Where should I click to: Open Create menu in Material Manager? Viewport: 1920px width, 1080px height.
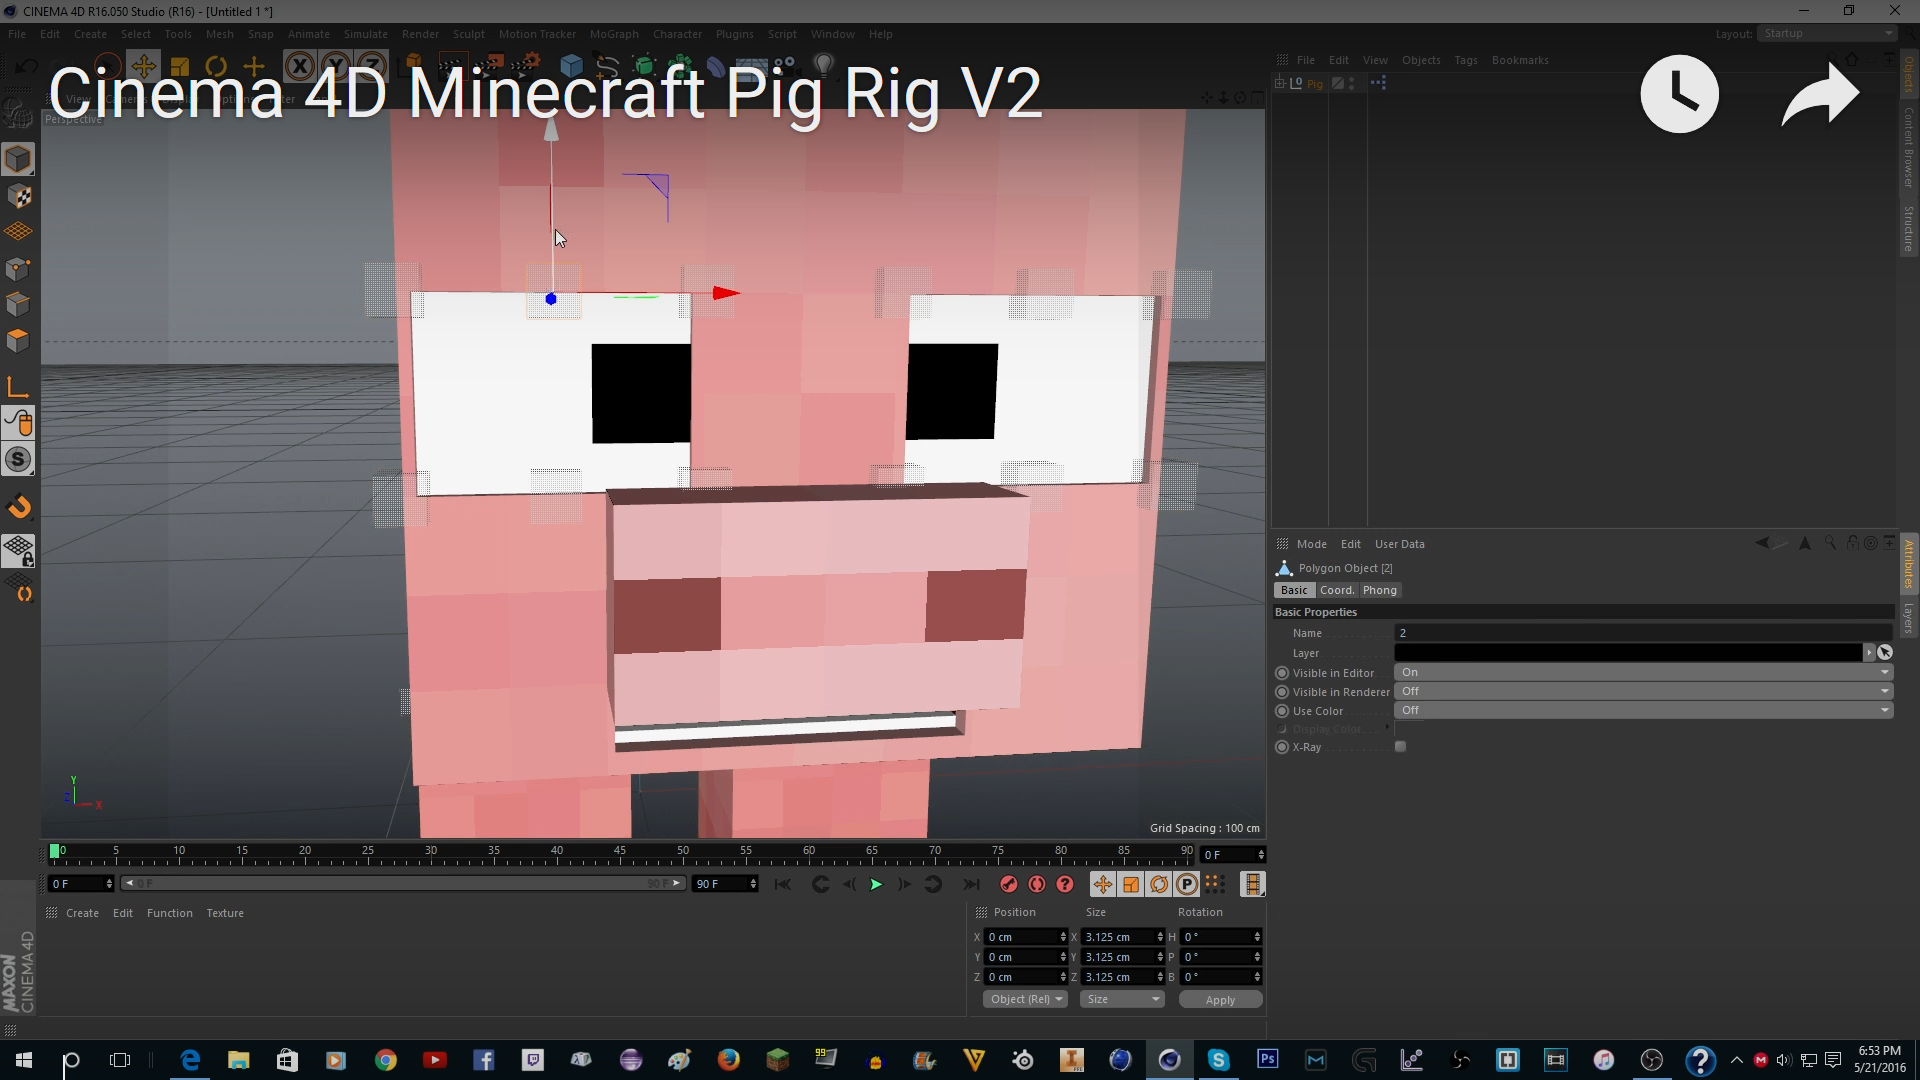(82, 913)
